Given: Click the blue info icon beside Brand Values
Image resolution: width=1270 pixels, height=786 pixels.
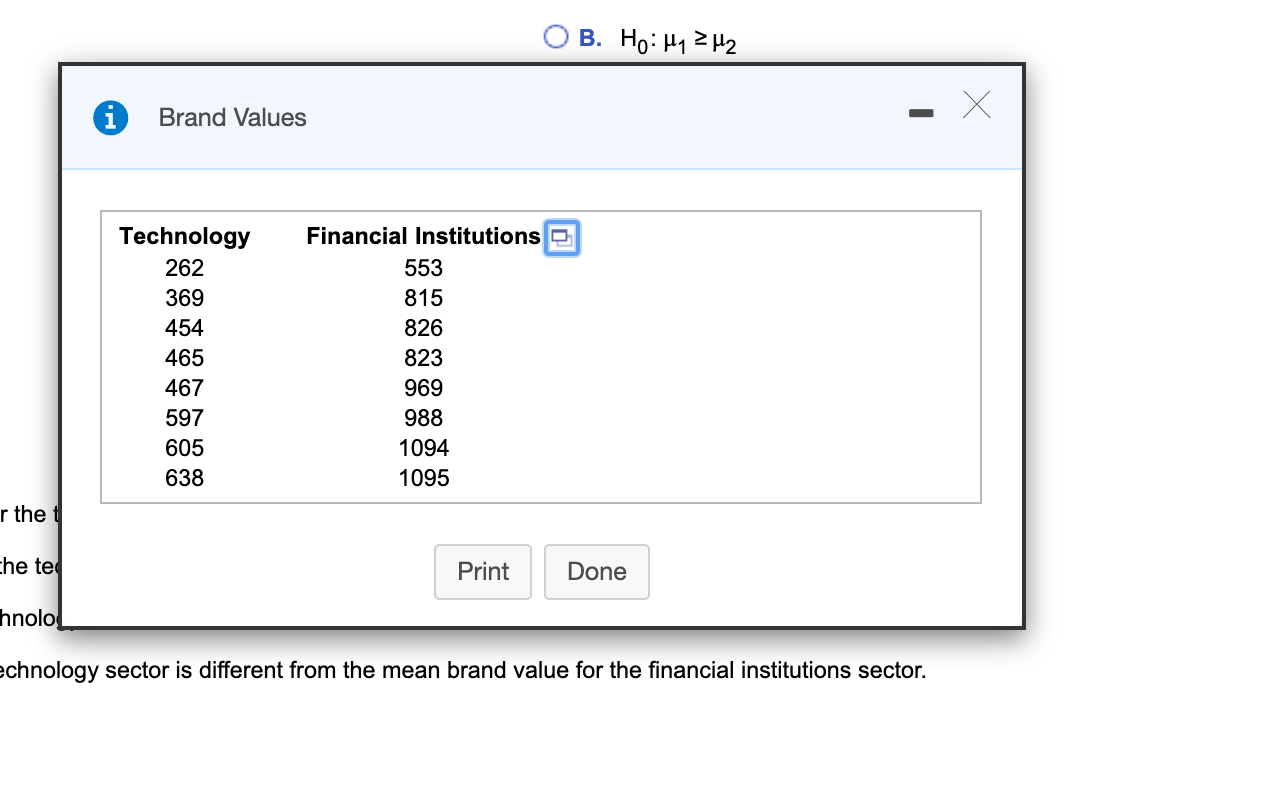Looking at the screenshot, I should pyautogui.click(x=110, y=117).
